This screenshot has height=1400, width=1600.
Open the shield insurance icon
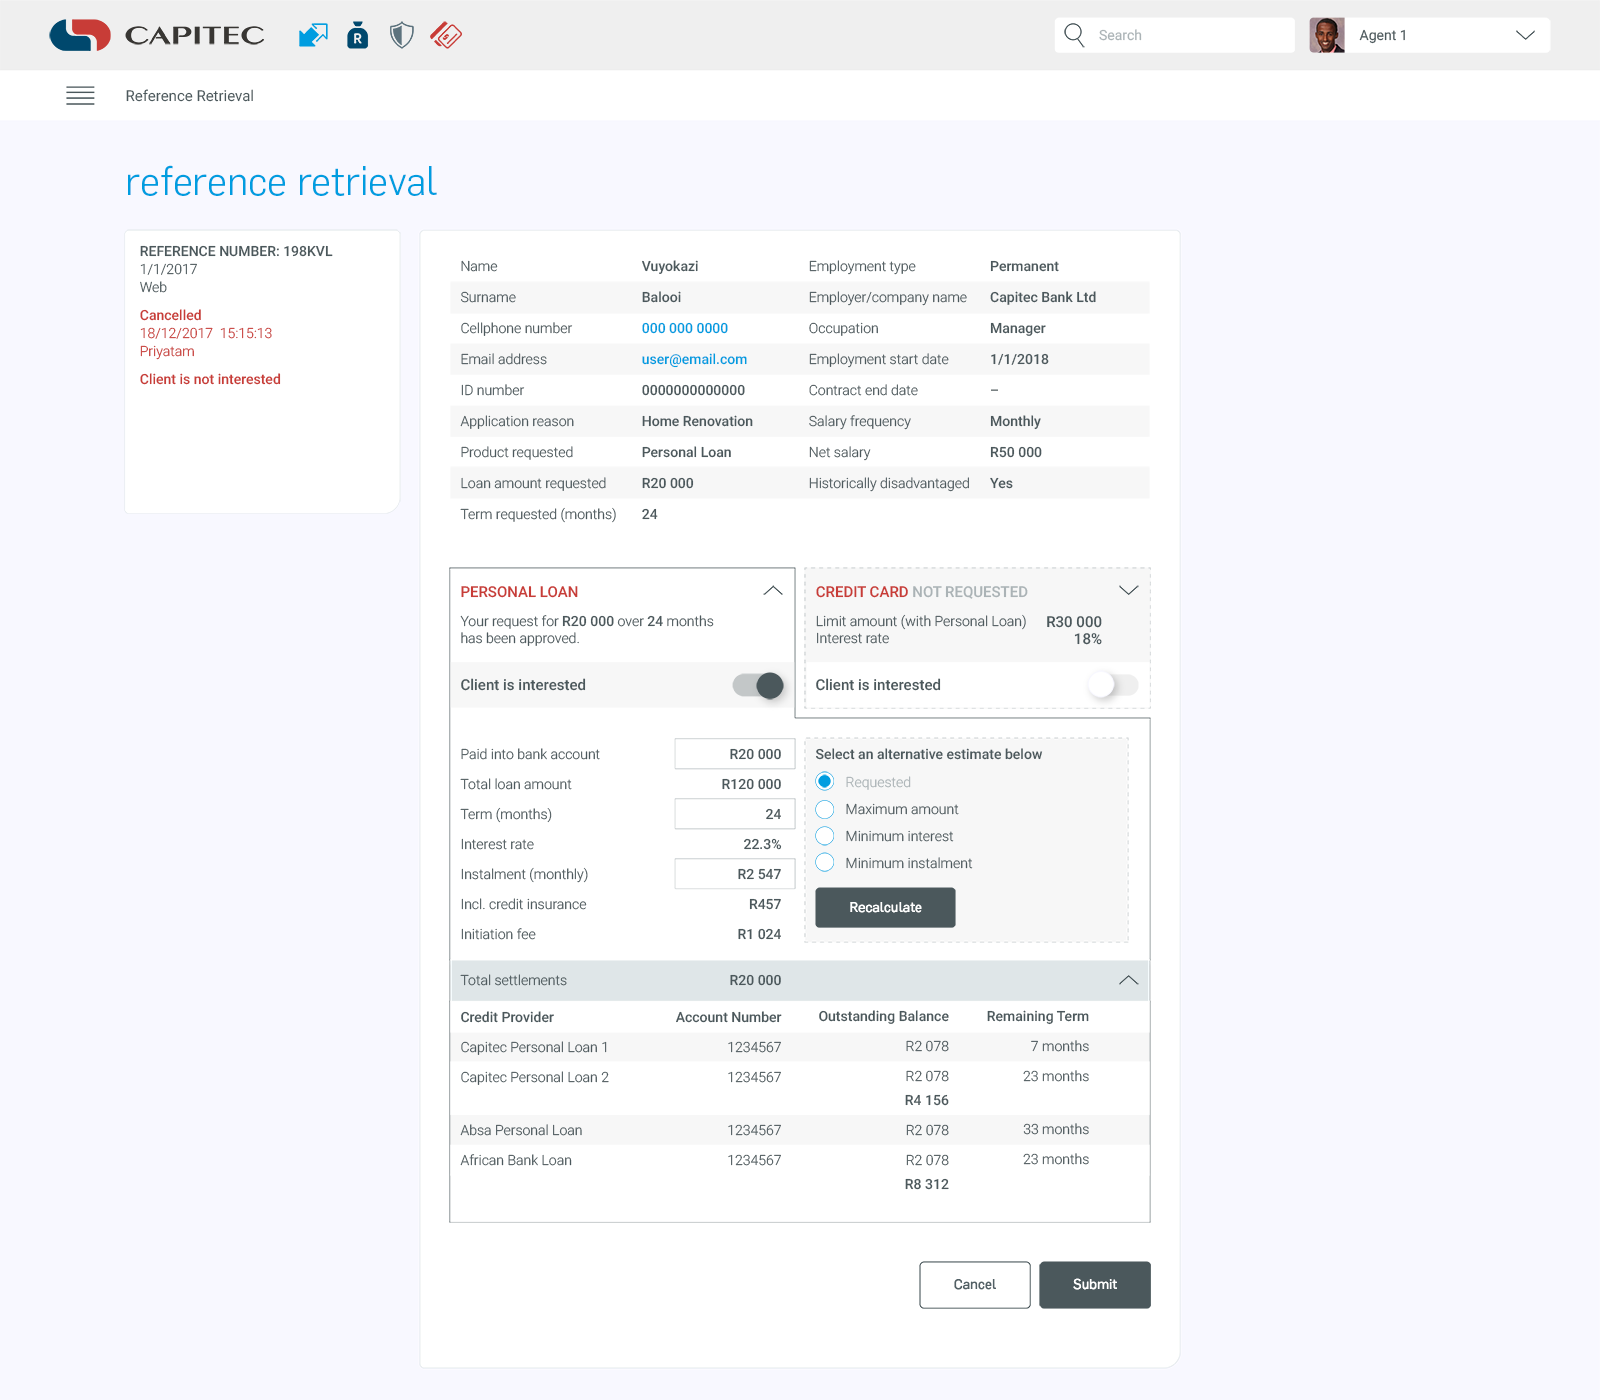[402, 35]
